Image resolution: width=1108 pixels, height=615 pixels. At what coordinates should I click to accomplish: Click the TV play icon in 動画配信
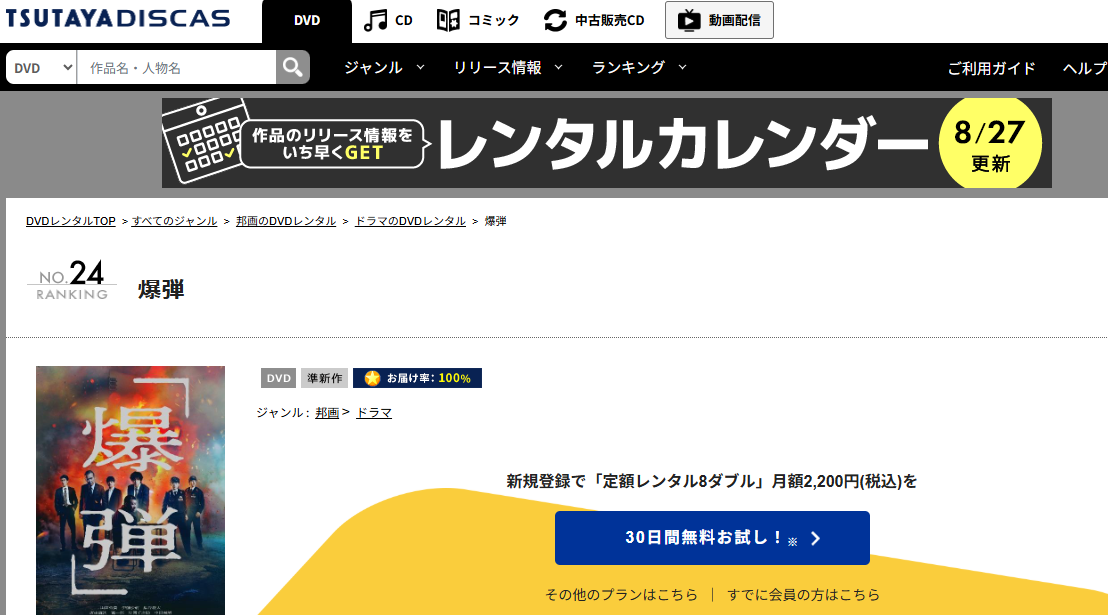[x=689, y=20]
